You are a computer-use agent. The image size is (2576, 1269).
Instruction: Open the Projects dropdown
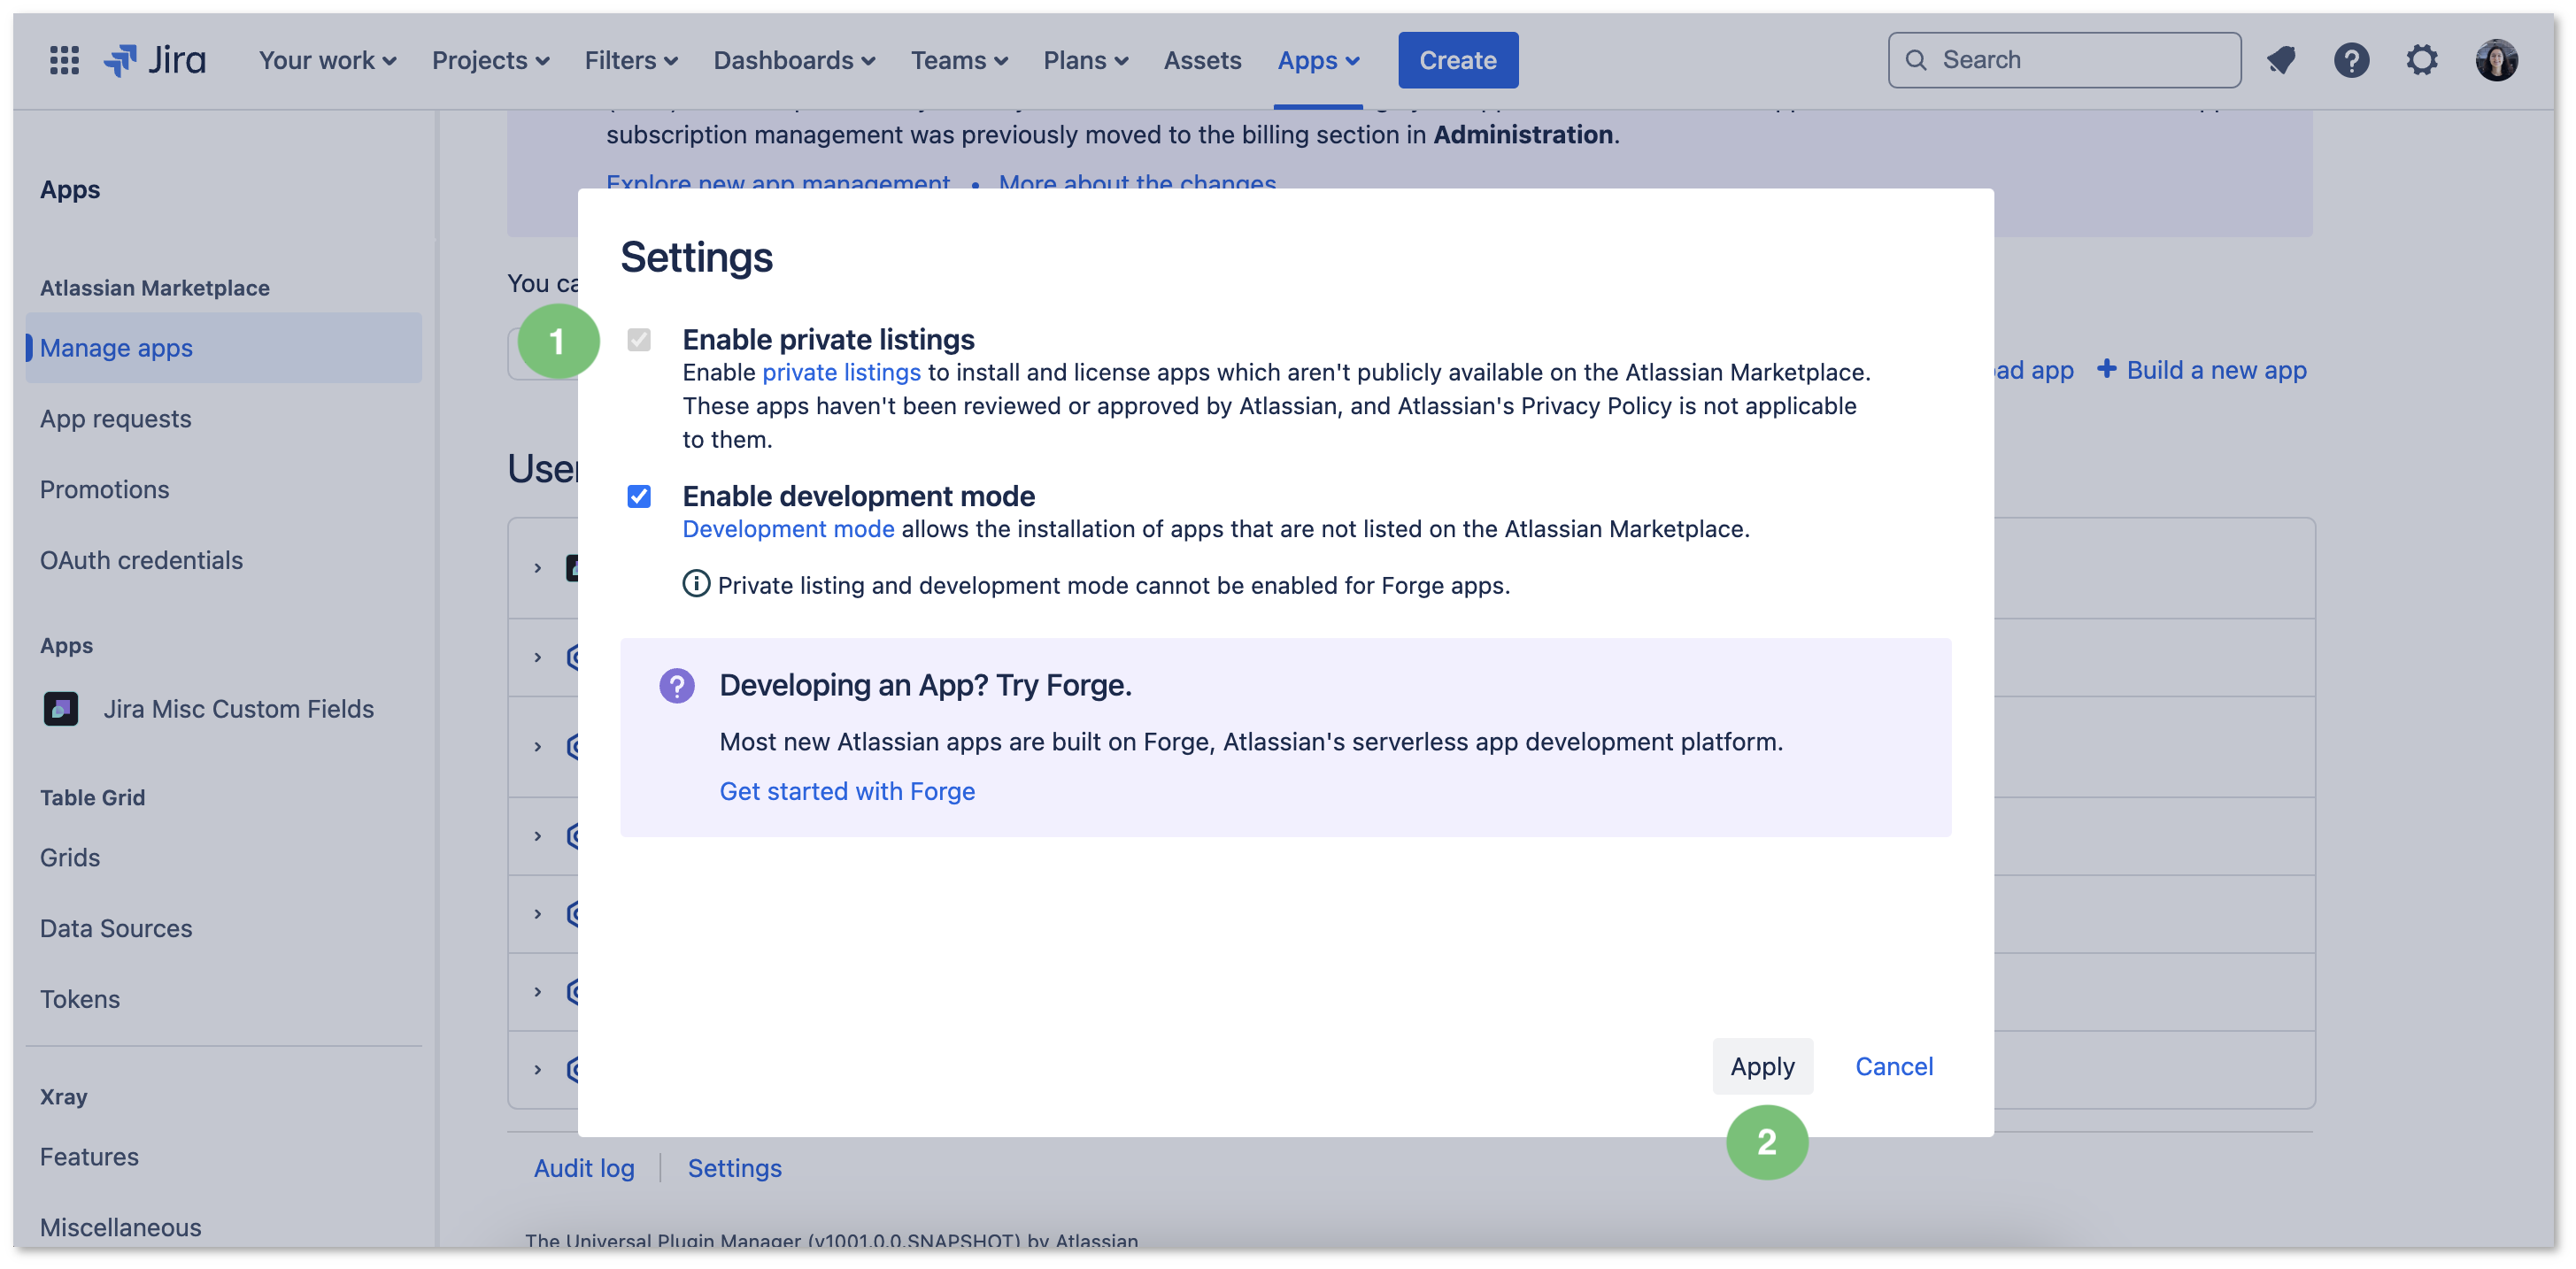(491, 60)
